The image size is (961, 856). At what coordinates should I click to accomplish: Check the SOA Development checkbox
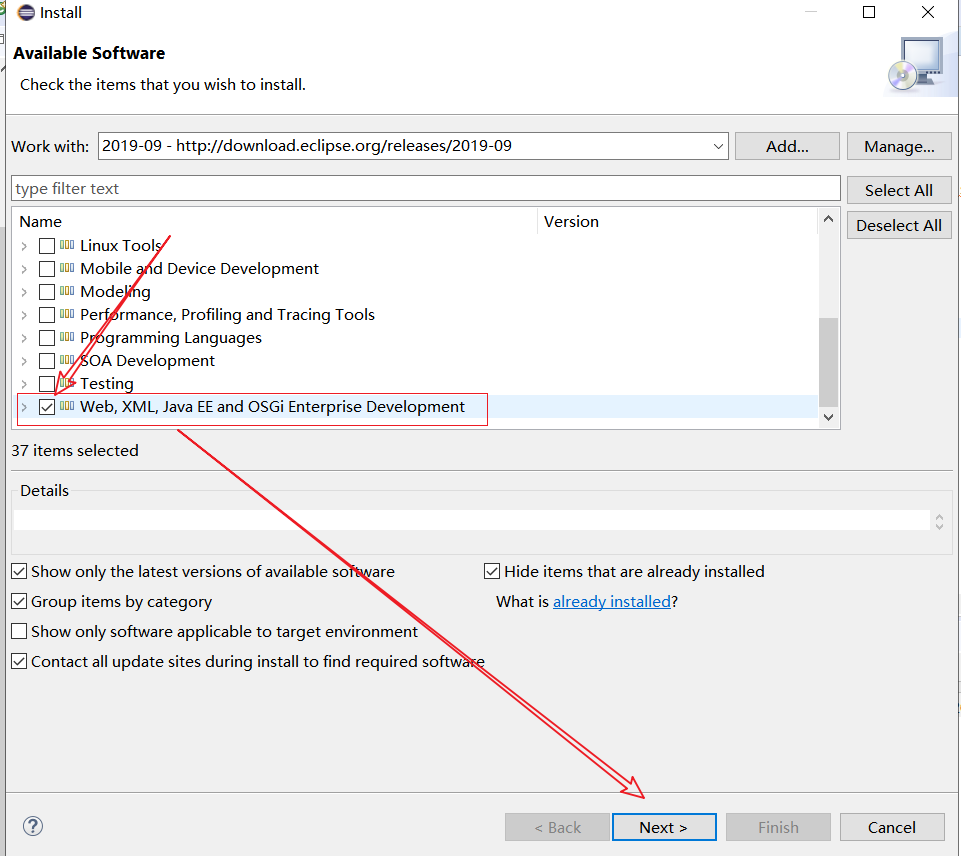(47, 361)
